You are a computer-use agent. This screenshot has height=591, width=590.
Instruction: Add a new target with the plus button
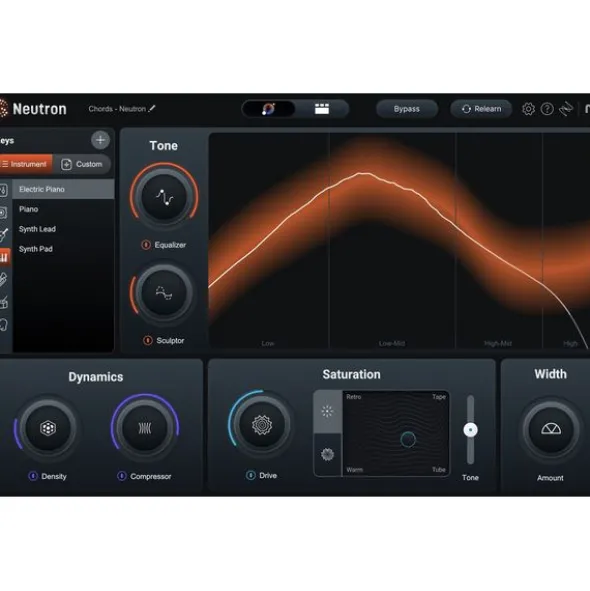(100, 140)
